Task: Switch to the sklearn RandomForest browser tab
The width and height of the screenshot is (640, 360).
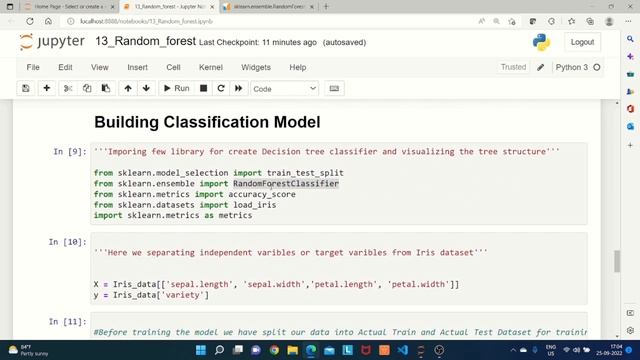Action: (x=269, y=7)
